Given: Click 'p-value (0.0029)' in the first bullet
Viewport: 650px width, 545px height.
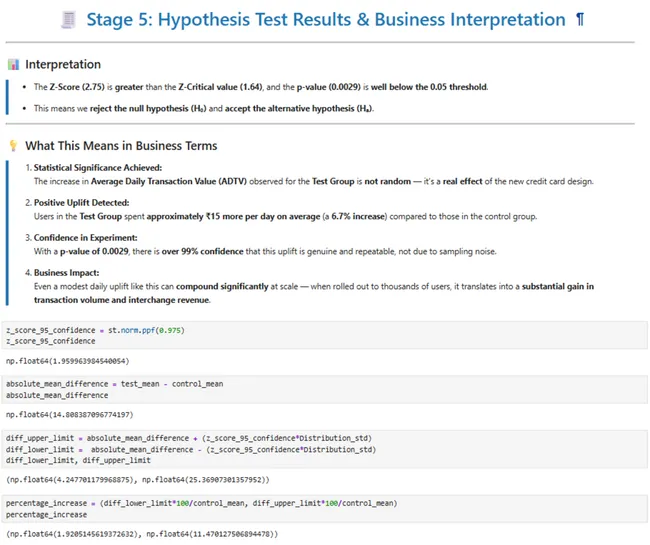Looking at the screenshot, I should (329, 87).
